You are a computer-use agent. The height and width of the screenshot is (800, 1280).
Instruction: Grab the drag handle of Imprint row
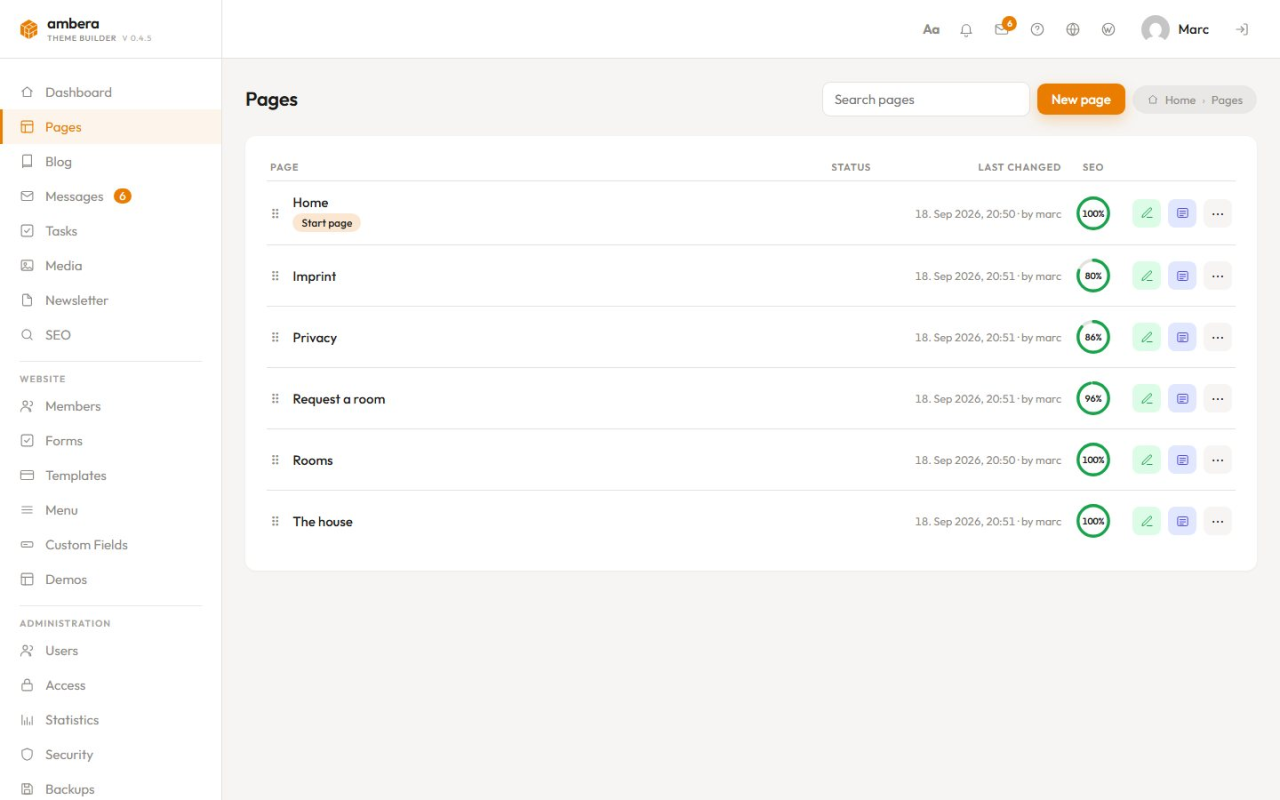(x=275, y=276)
